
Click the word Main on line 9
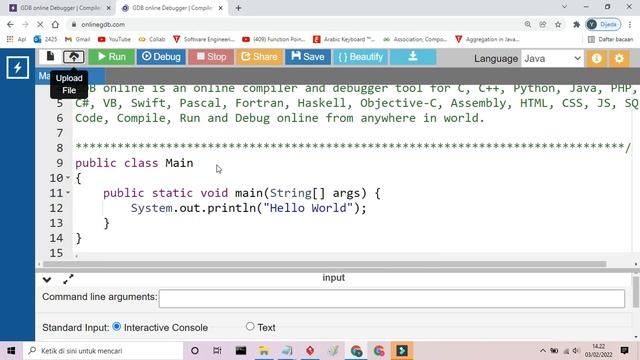(x=179, y=163)
